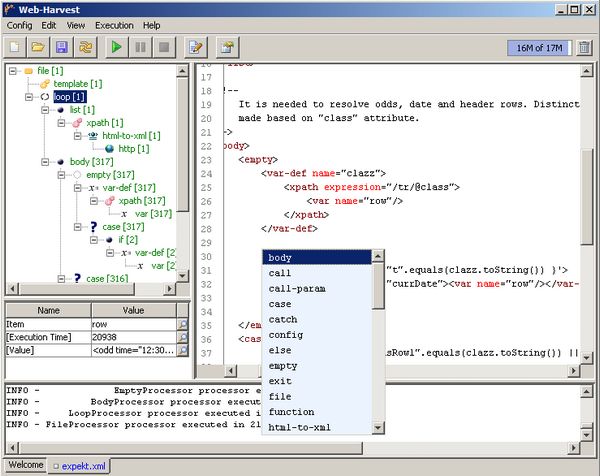Screen dimensions: 600x476
Task: Click the http globe icon in tree
Action: (x=109, y=148)
